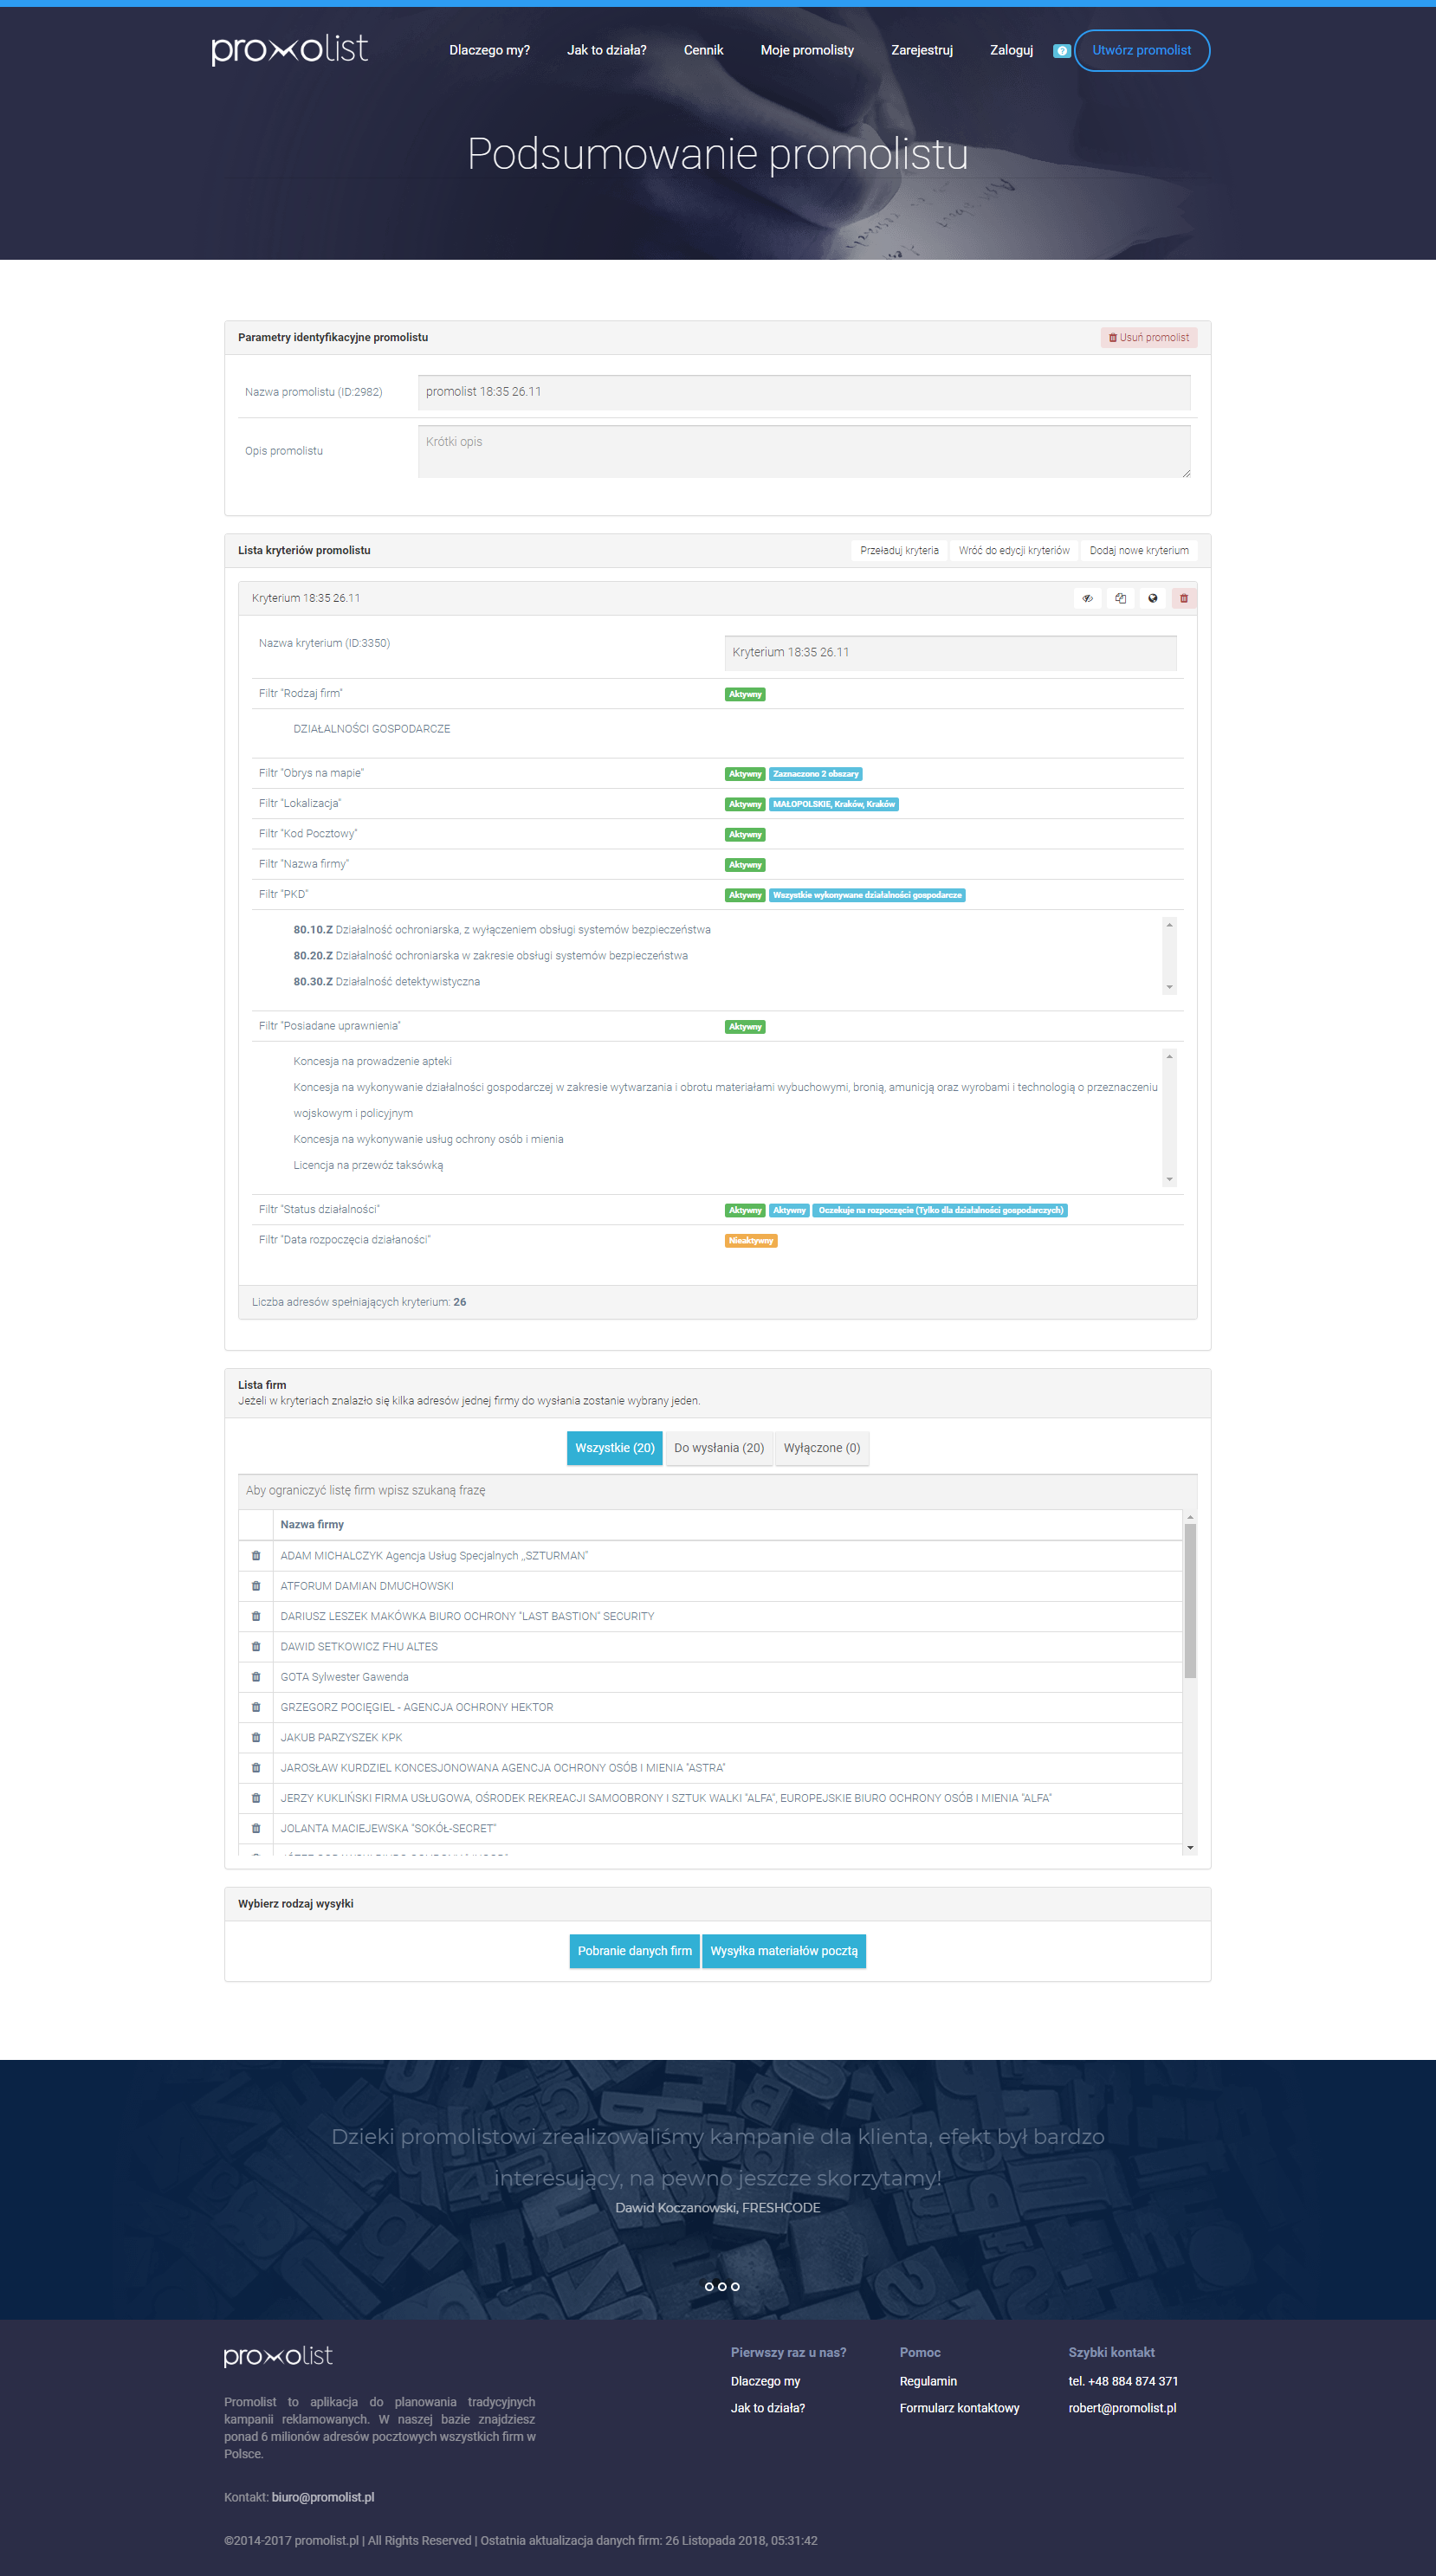Screen dimensions: 1436x2576
Task: Click the blue help icon next to Zaloguj
Action: point(1061,51)
